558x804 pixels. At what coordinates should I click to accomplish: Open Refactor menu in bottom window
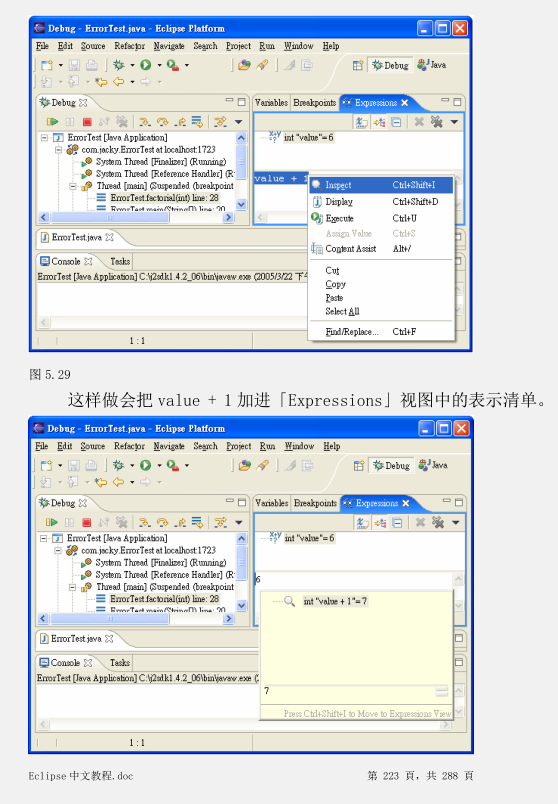129,446
